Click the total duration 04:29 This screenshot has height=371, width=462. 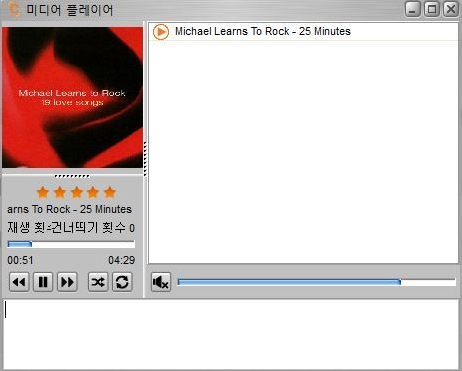122,260
